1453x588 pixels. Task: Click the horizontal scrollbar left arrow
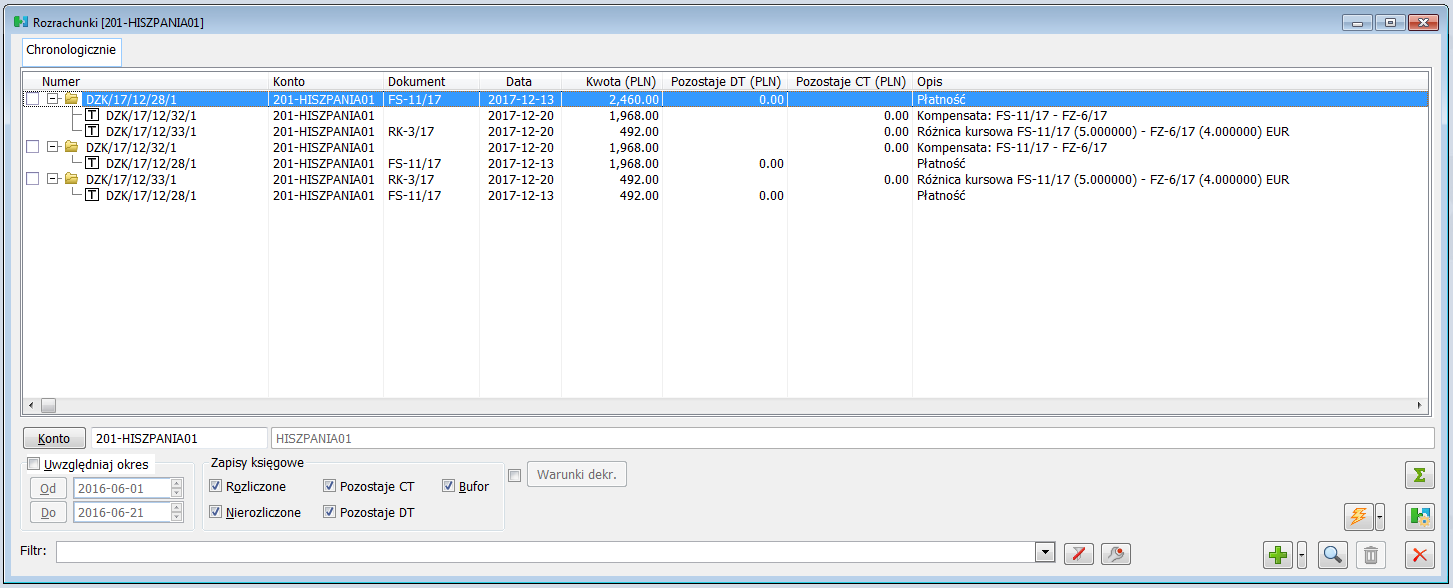(30, 405)
